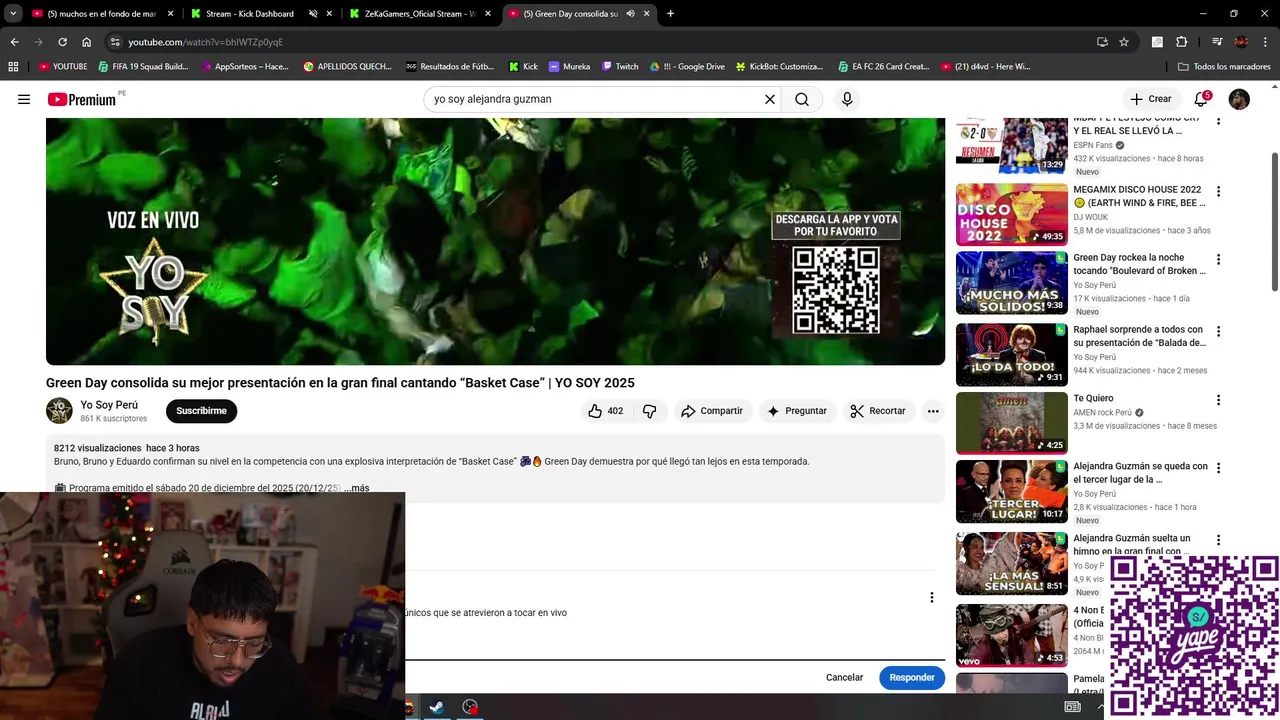1280x720 pixels.
Task: Switch to Stream - Kick Dashboard tab
Action: pyautogui.click(x=250, y=14)
